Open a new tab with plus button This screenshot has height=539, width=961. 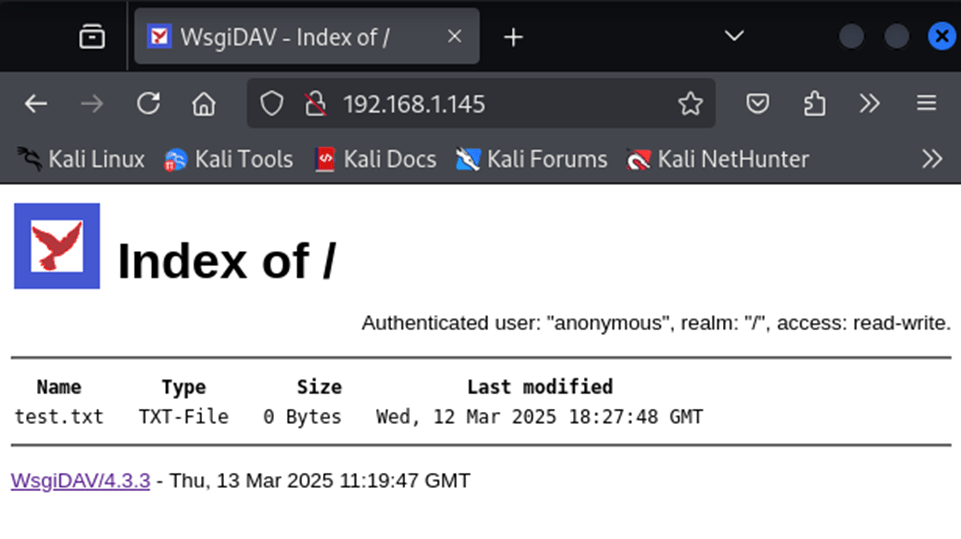[513, 37]
